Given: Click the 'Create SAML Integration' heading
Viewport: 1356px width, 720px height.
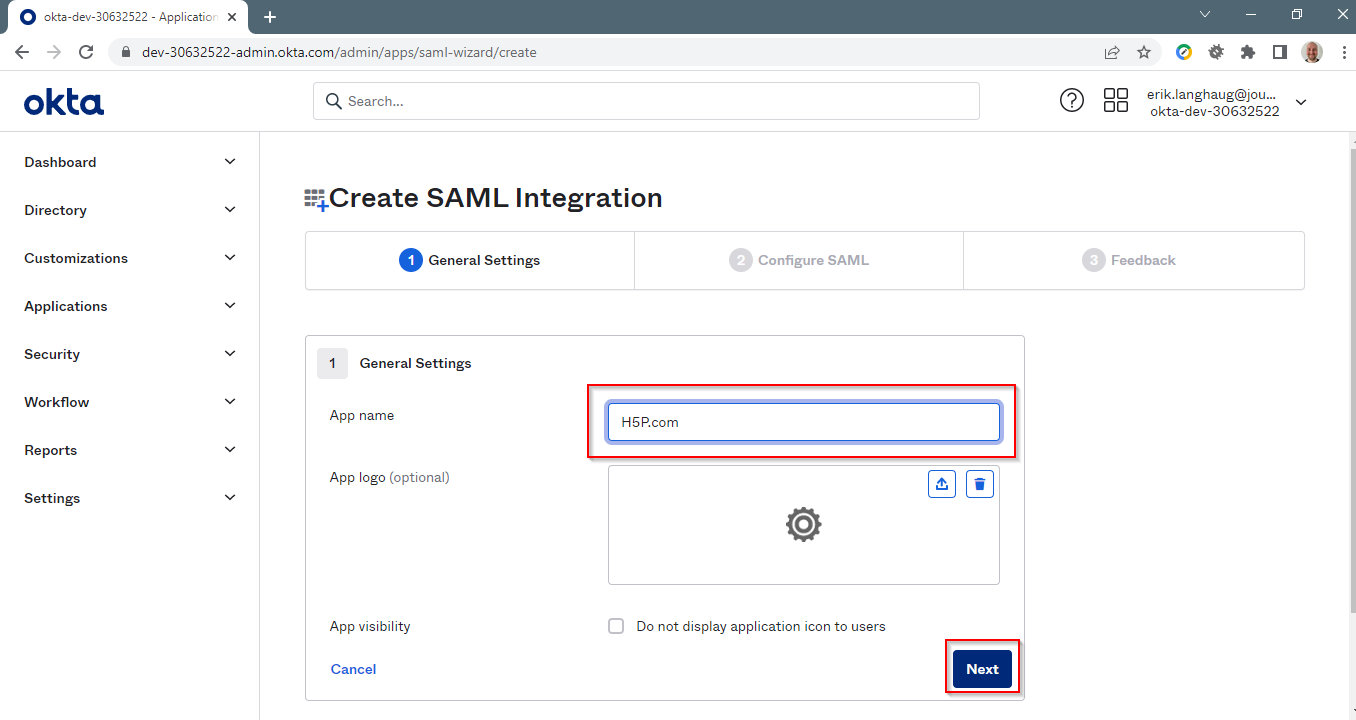Looking at the screenshot, I should coord(496,198).
